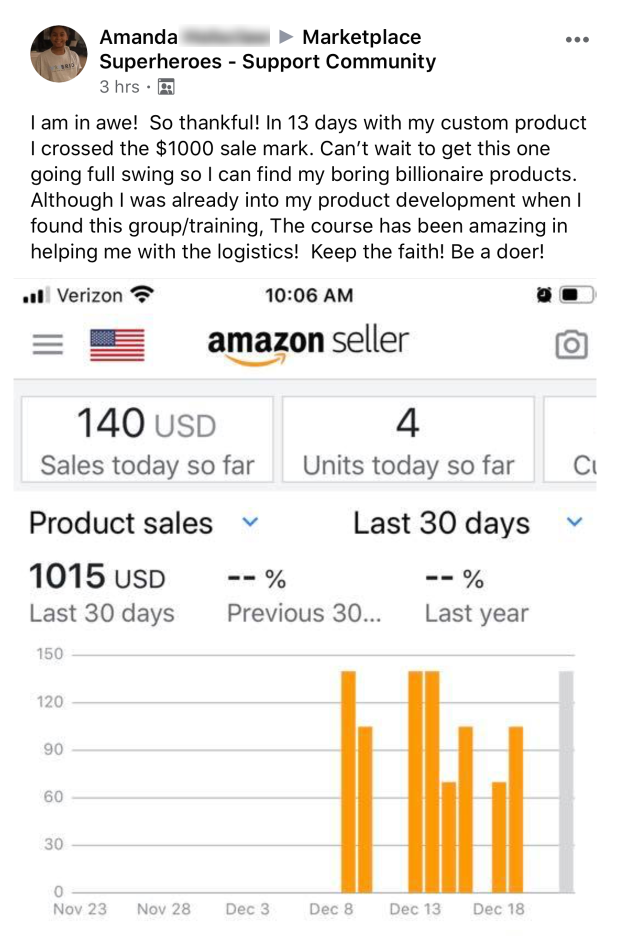Tap the camera icon in seller header

click(571, 345)
